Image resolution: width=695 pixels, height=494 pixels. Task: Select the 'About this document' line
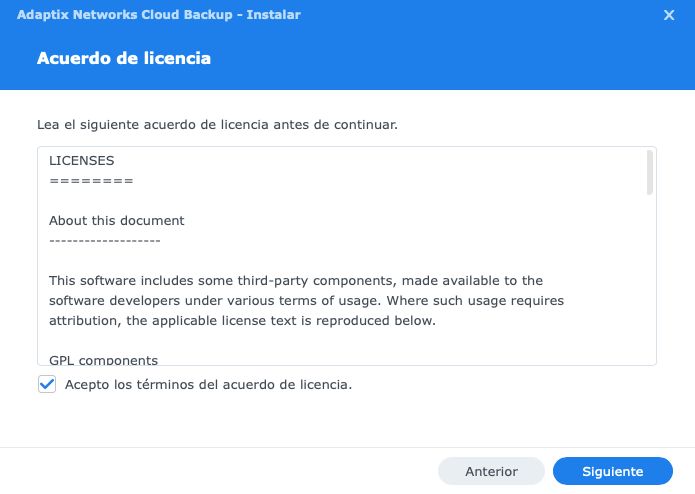(x=117, y=220)
